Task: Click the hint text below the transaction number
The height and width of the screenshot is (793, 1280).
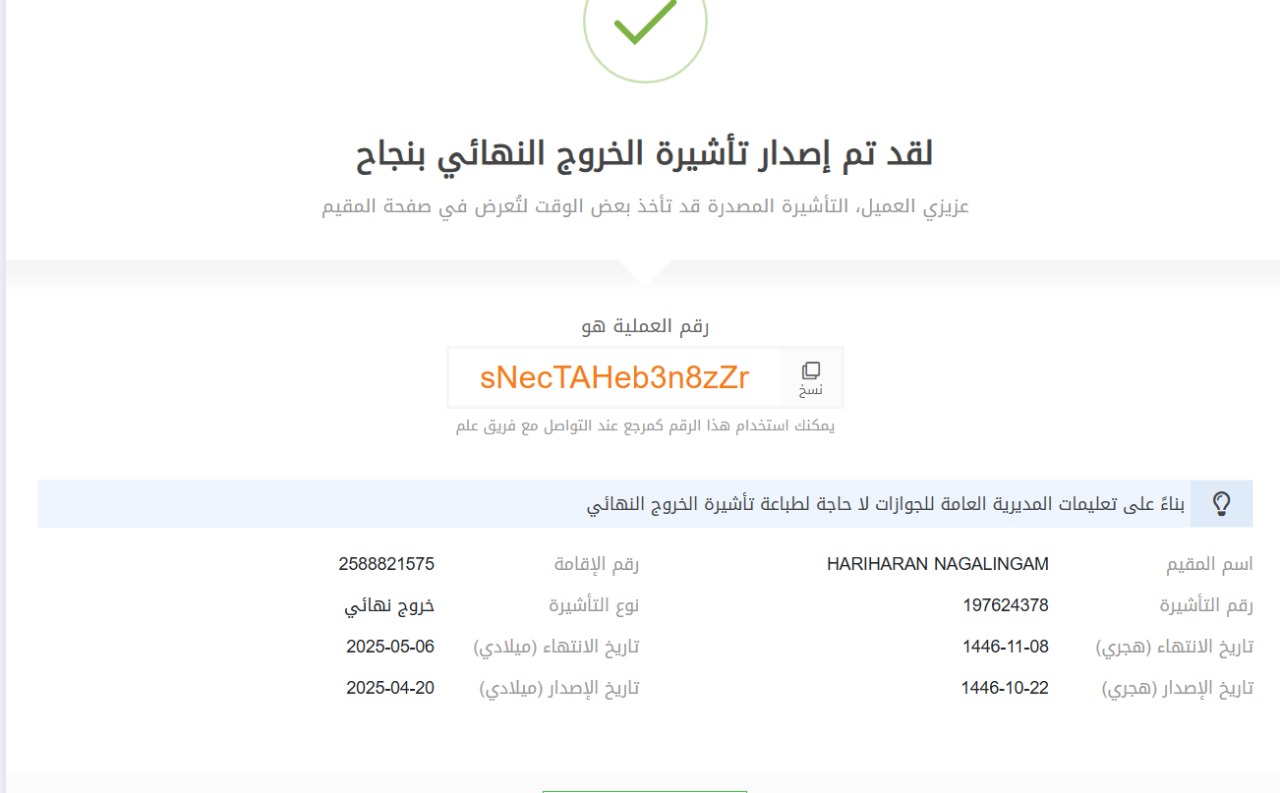Action: [x=645, y=426]
